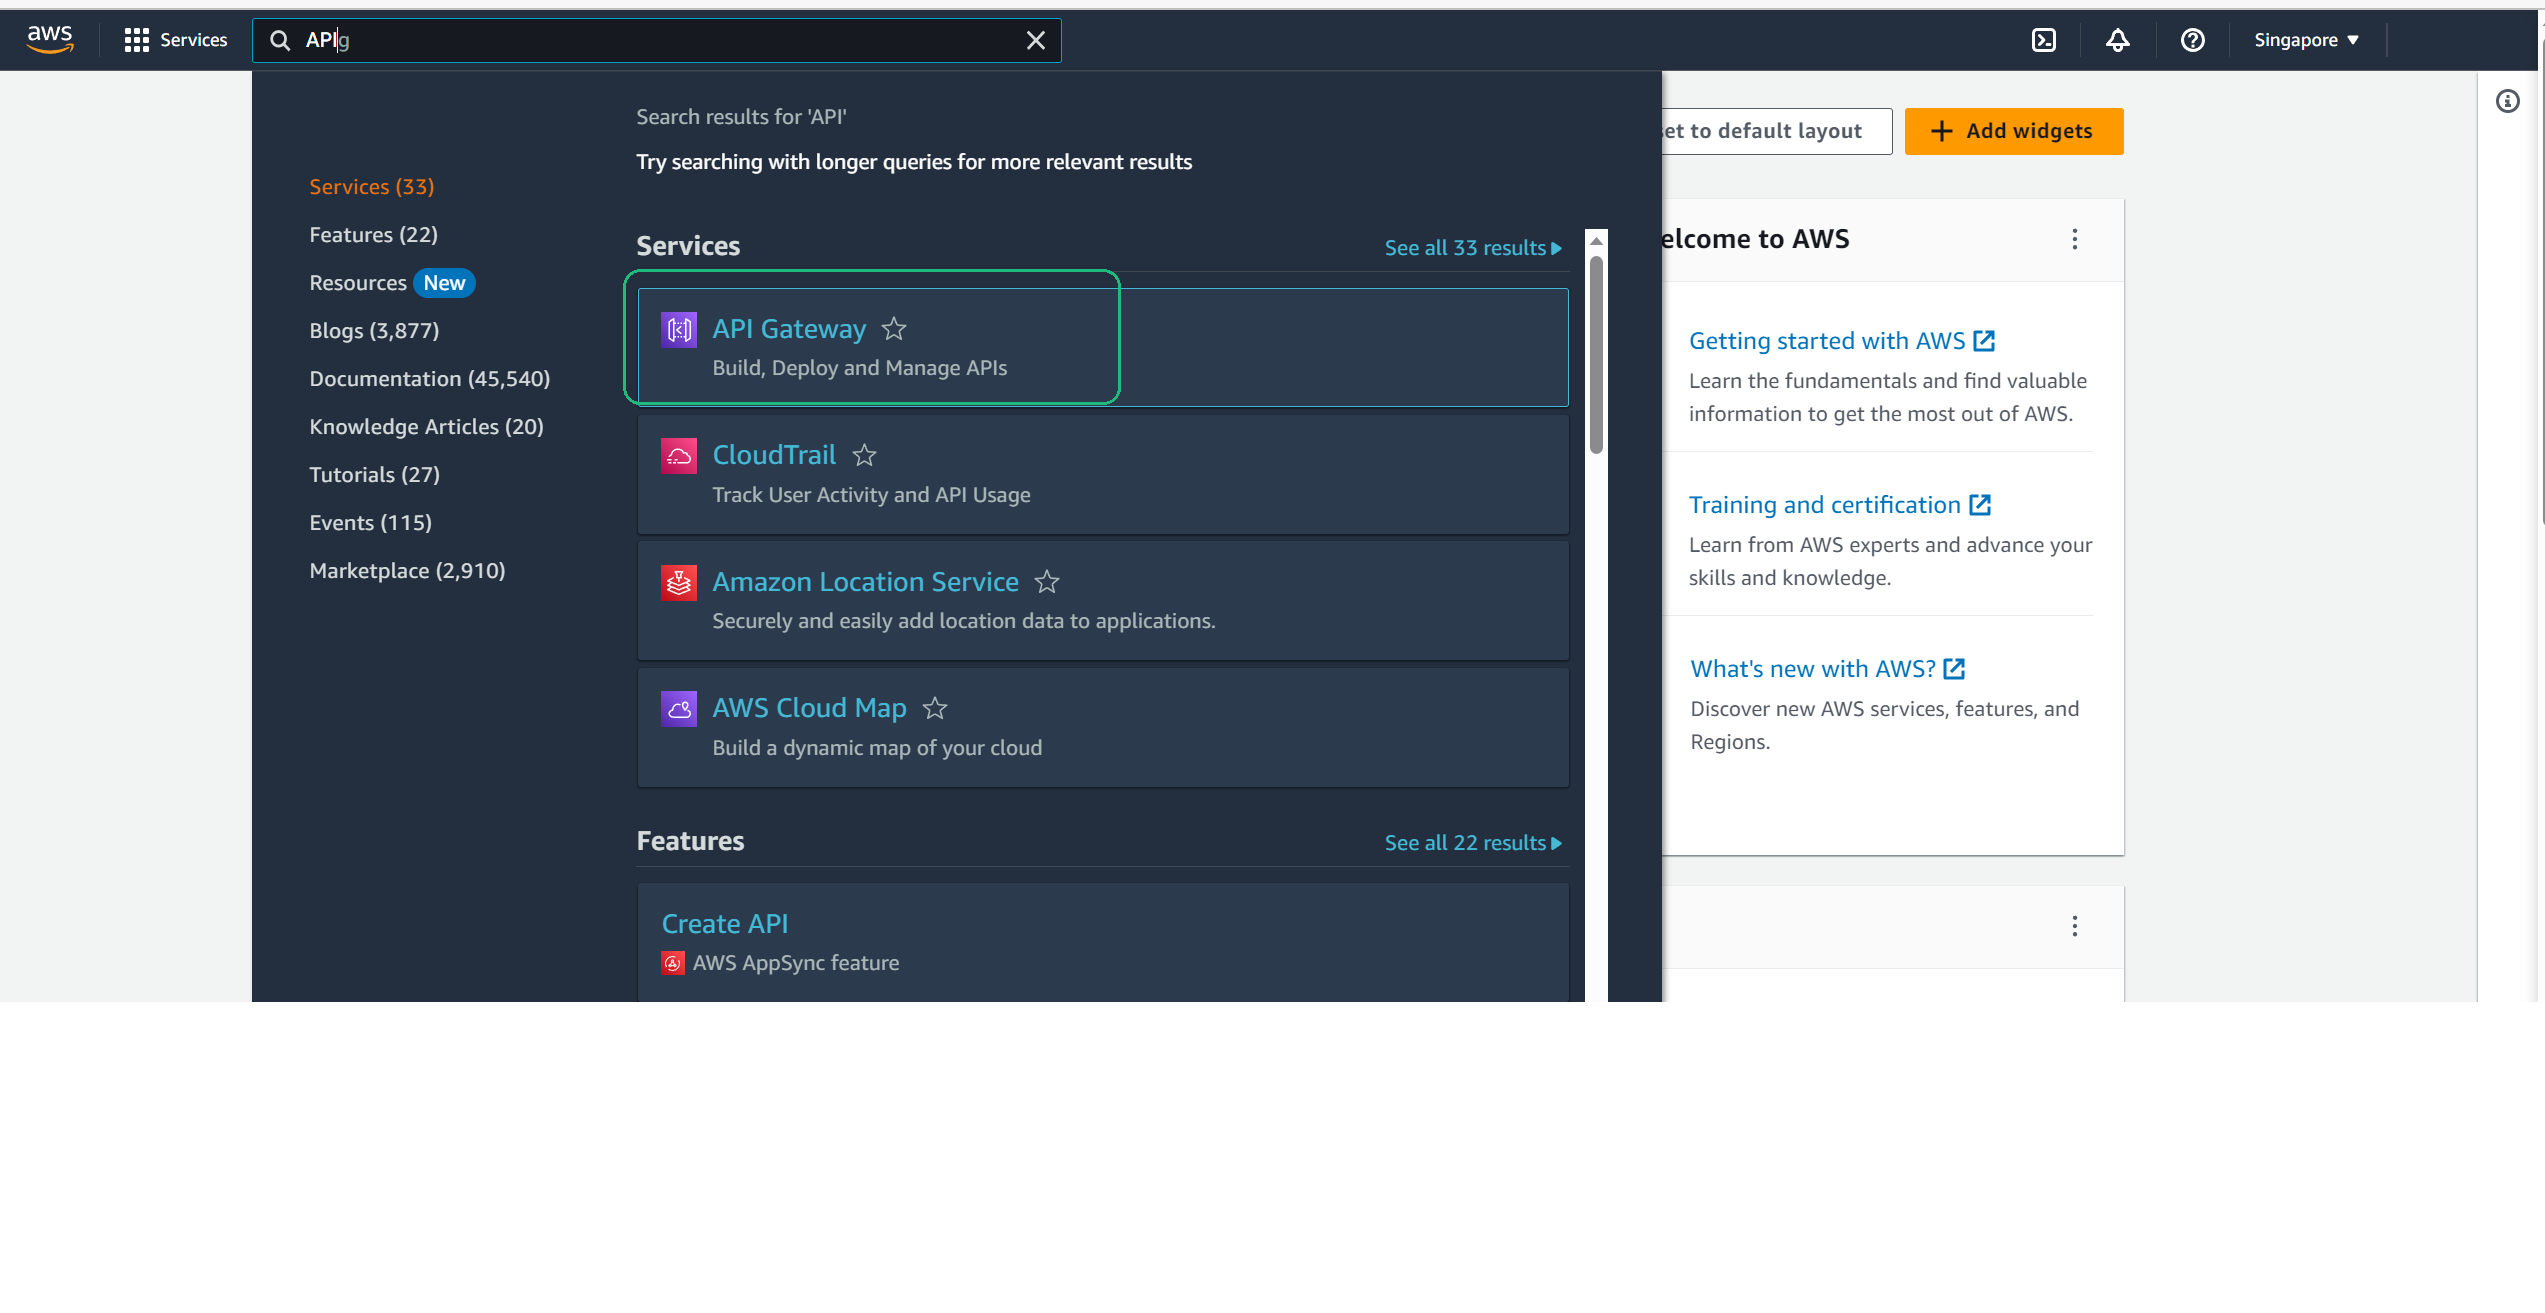Favorite CloudTrail with star
The image size is (2545, 1313).
click(x=864, y=456)
